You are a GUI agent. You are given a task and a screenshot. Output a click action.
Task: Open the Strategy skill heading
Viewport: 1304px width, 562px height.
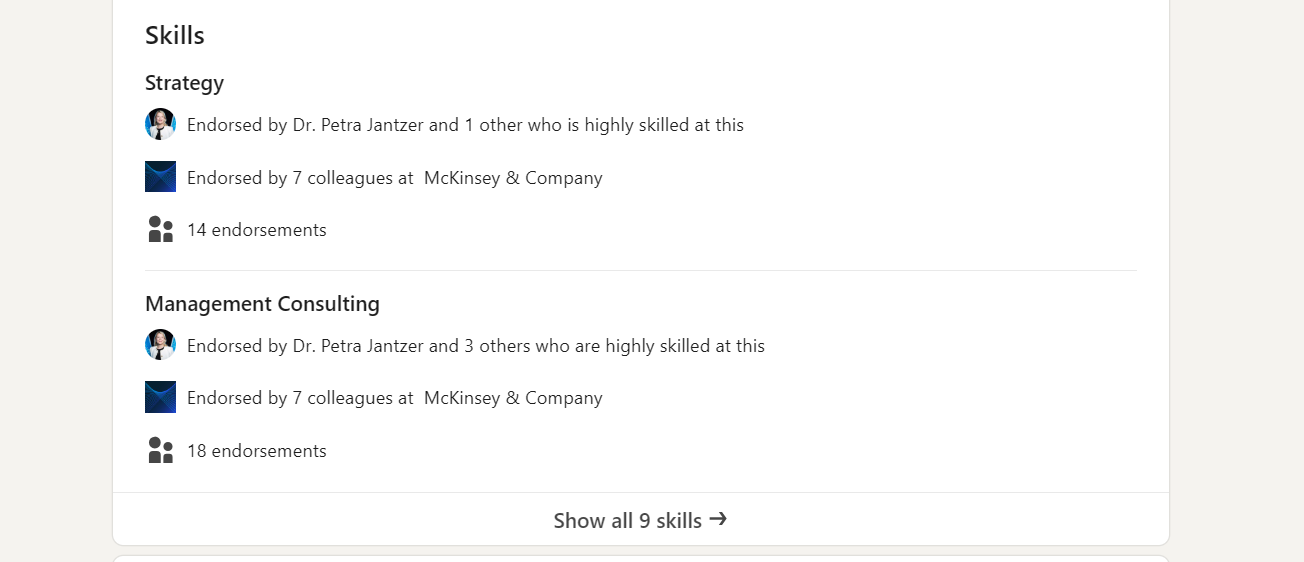click(x=184, y=82)
